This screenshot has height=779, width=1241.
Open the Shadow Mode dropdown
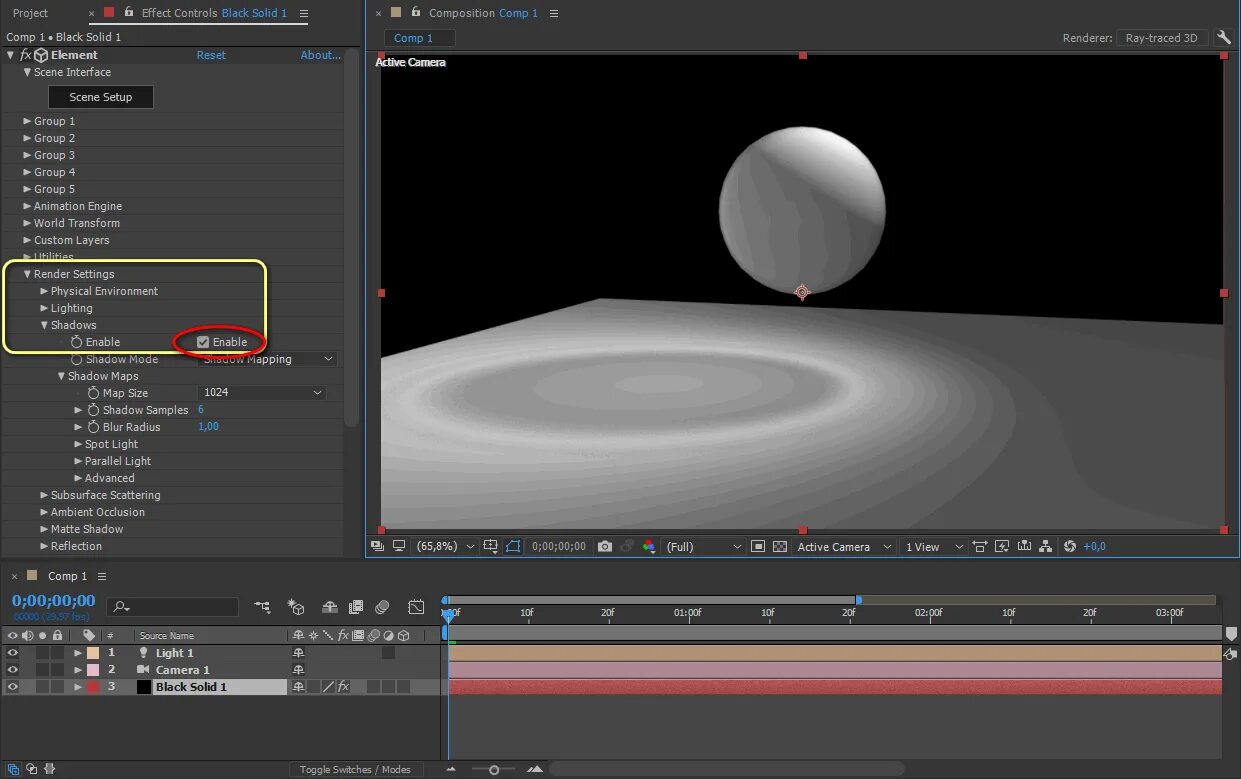pyautogui.click(x=268, y=359)
